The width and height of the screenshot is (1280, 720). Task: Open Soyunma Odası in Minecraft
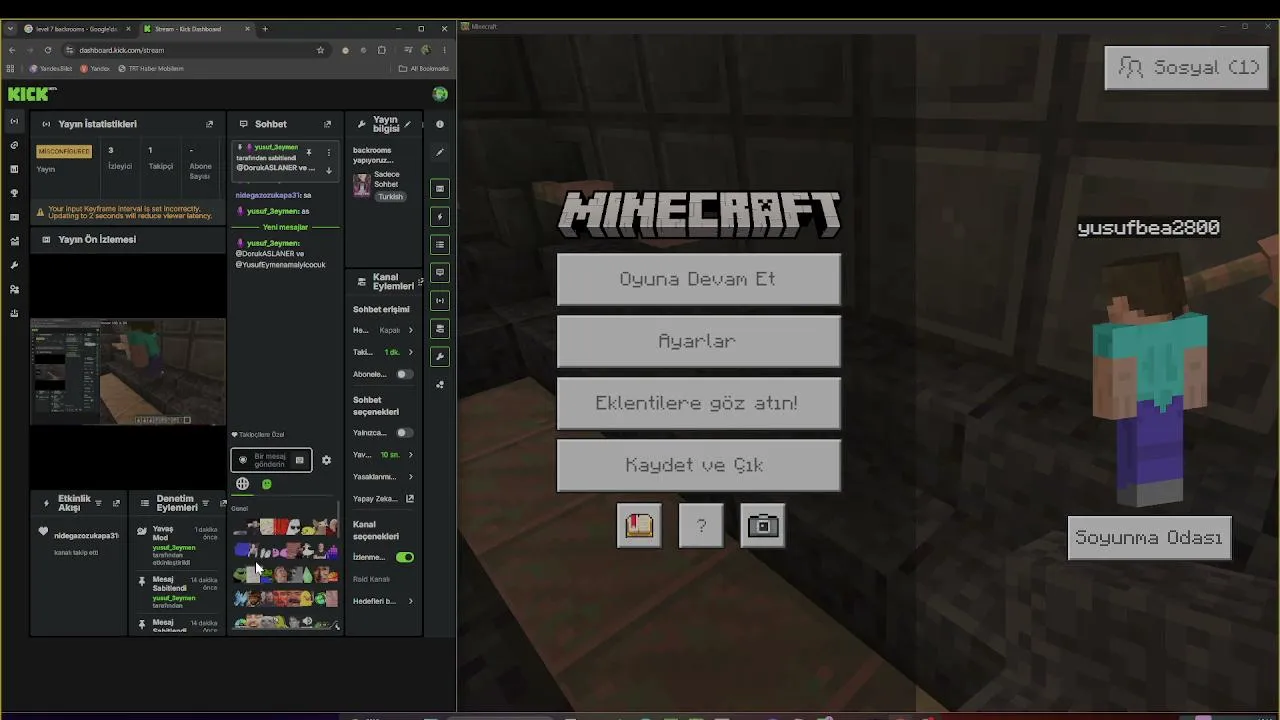click(1149, 538)
